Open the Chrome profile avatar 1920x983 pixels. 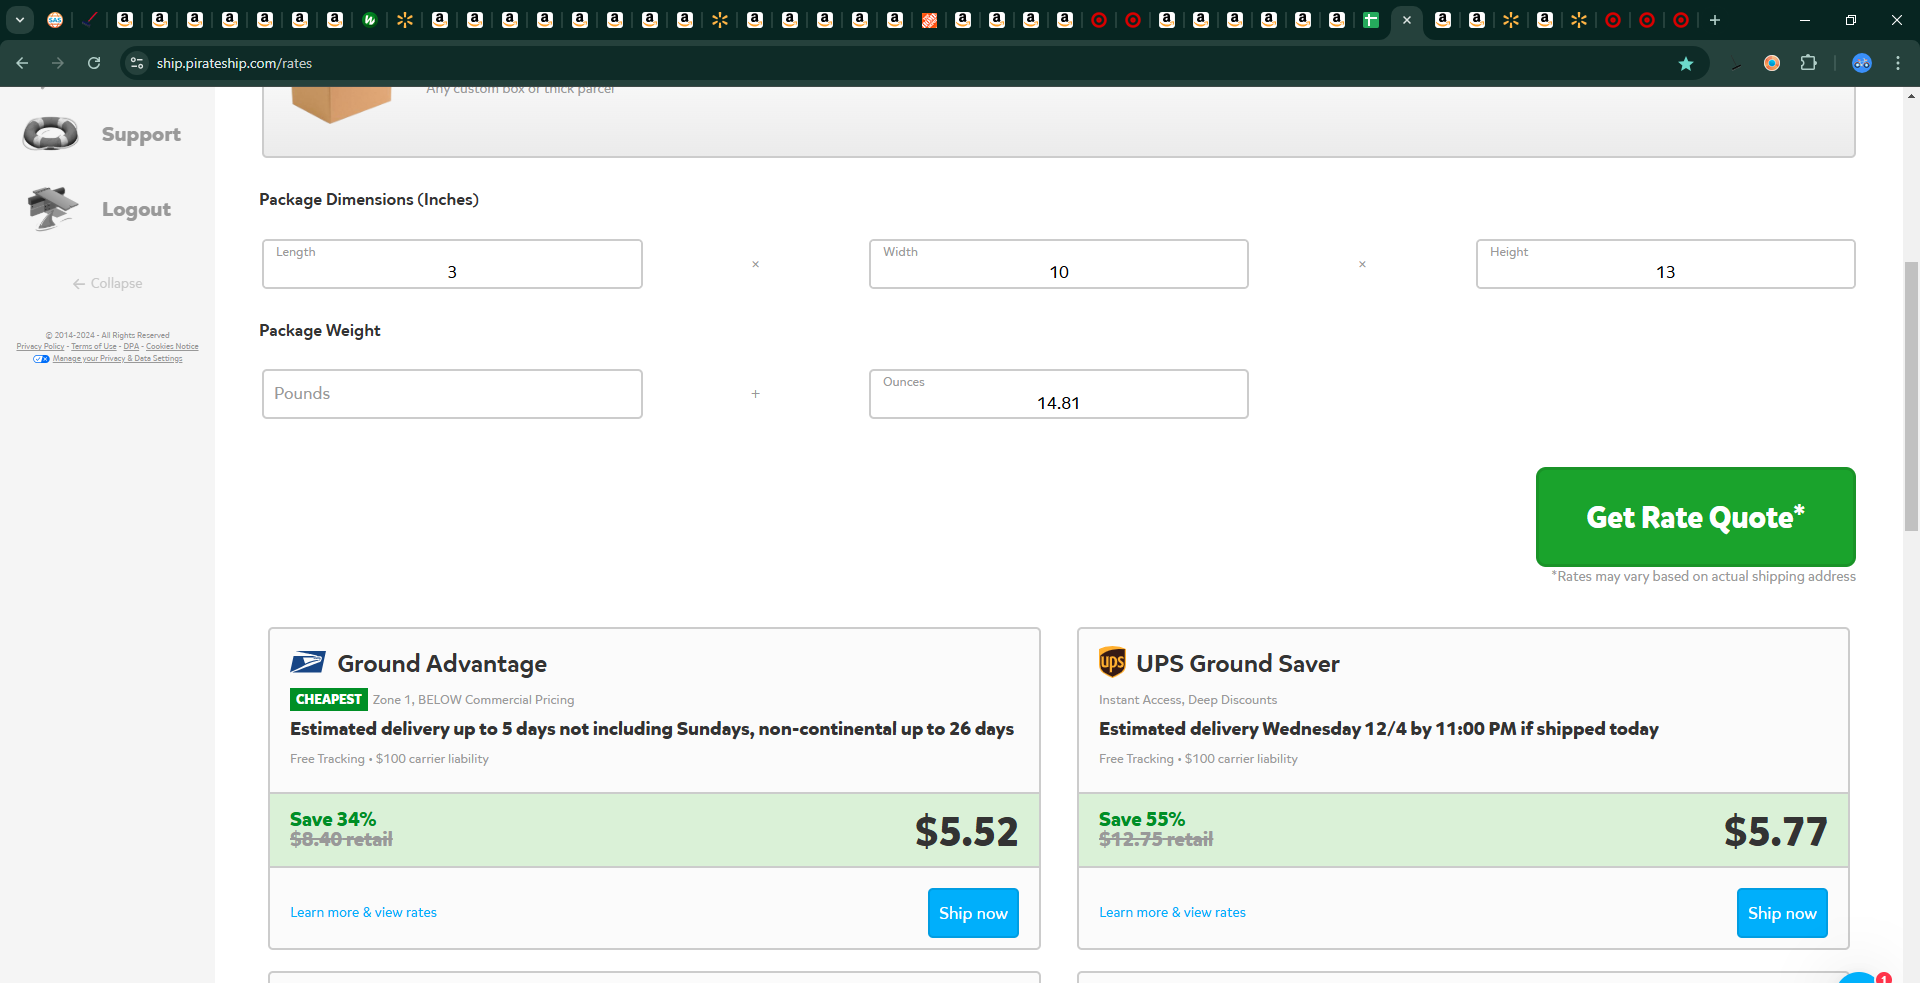tap(1862, 63)
